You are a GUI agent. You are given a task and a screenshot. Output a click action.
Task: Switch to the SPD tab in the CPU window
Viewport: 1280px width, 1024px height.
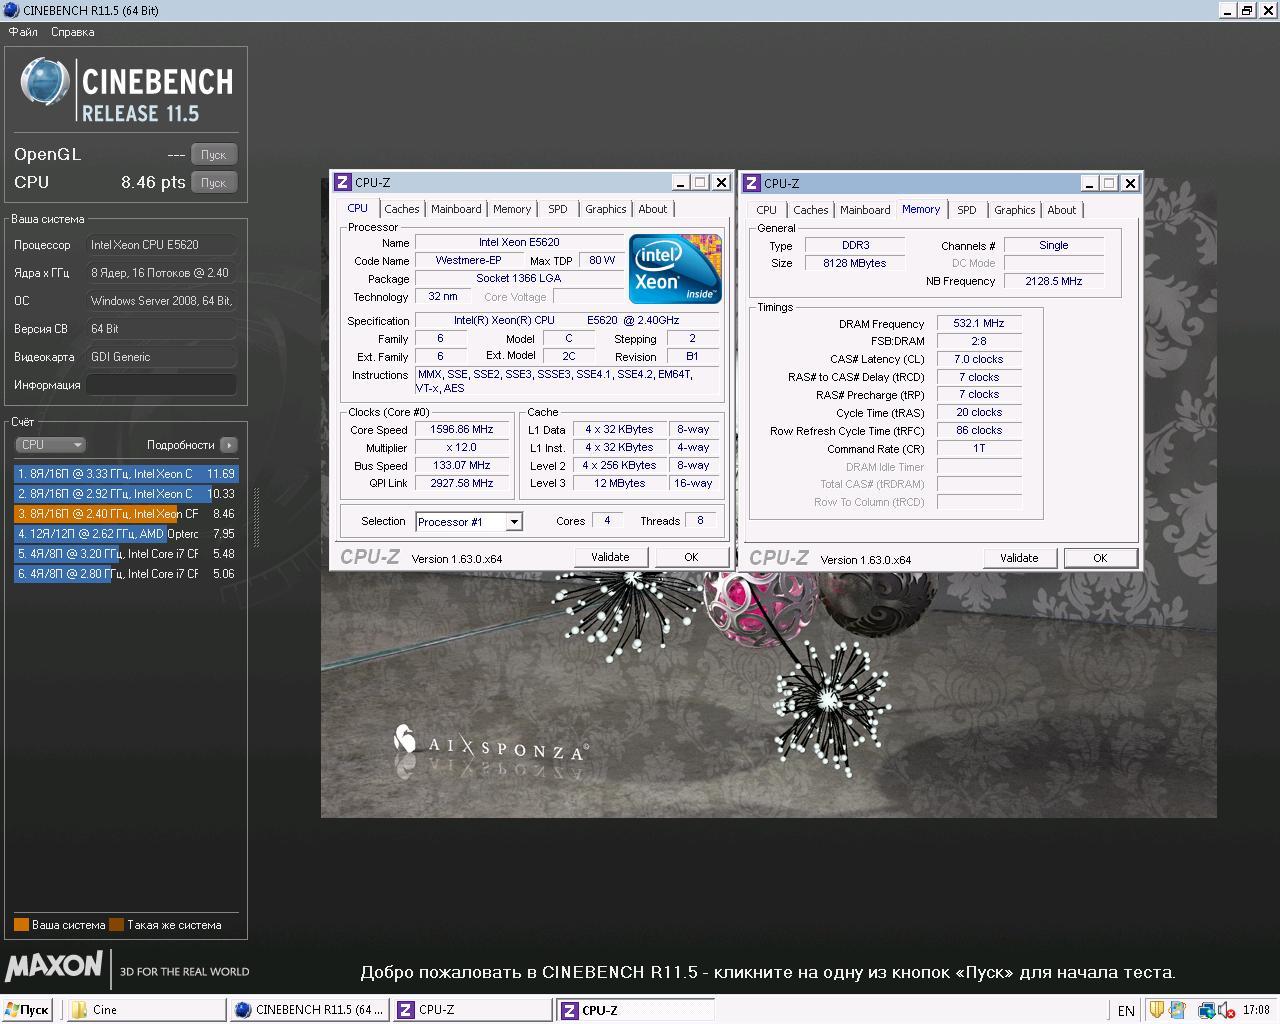[x=558, y=209]
